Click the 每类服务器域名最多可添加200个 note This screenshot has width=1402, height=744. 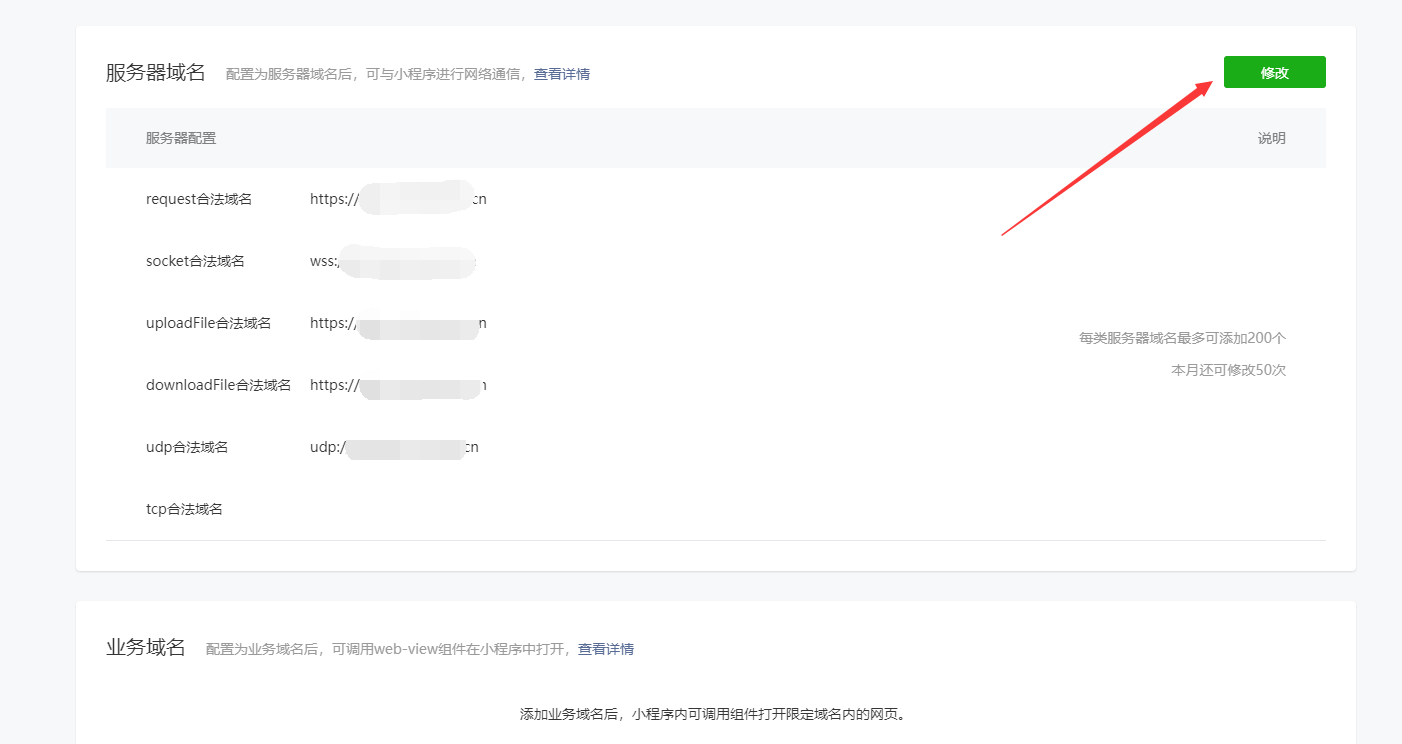click(1182, 338)
